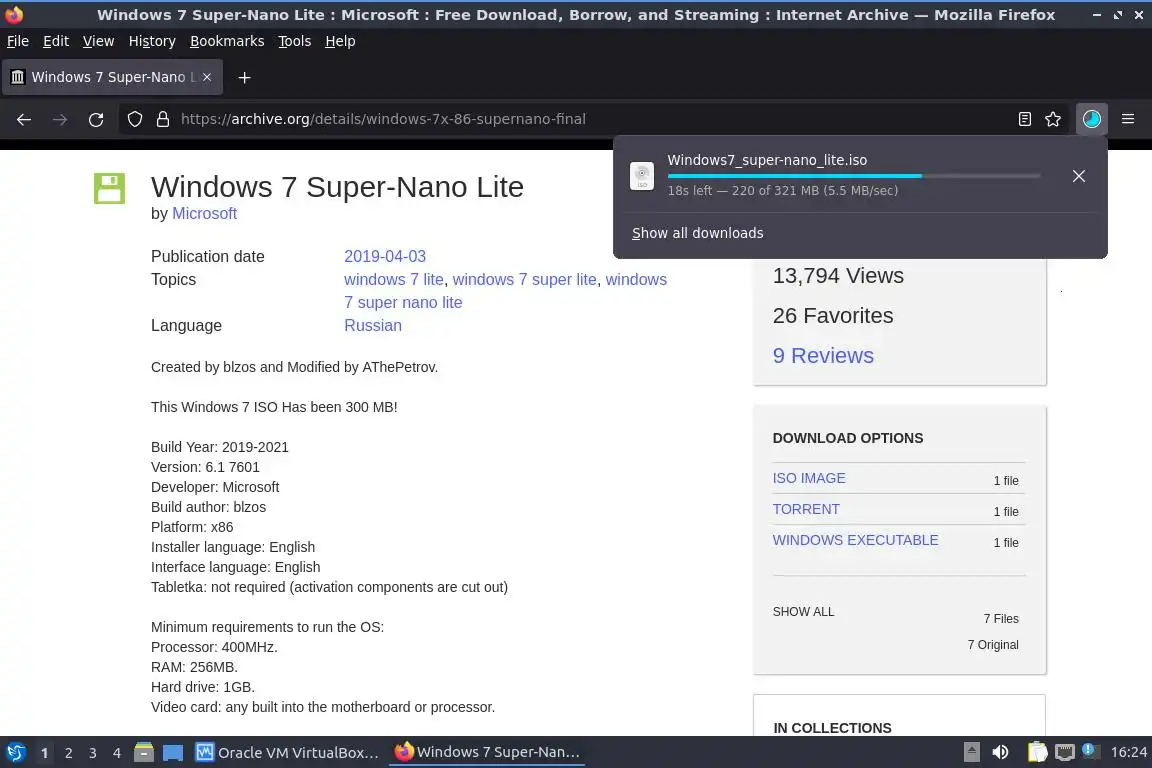This screenshot has width=1152, height=768.
Task: Close the Windows 7 Super-Nano tab
Action: [206, 77]
